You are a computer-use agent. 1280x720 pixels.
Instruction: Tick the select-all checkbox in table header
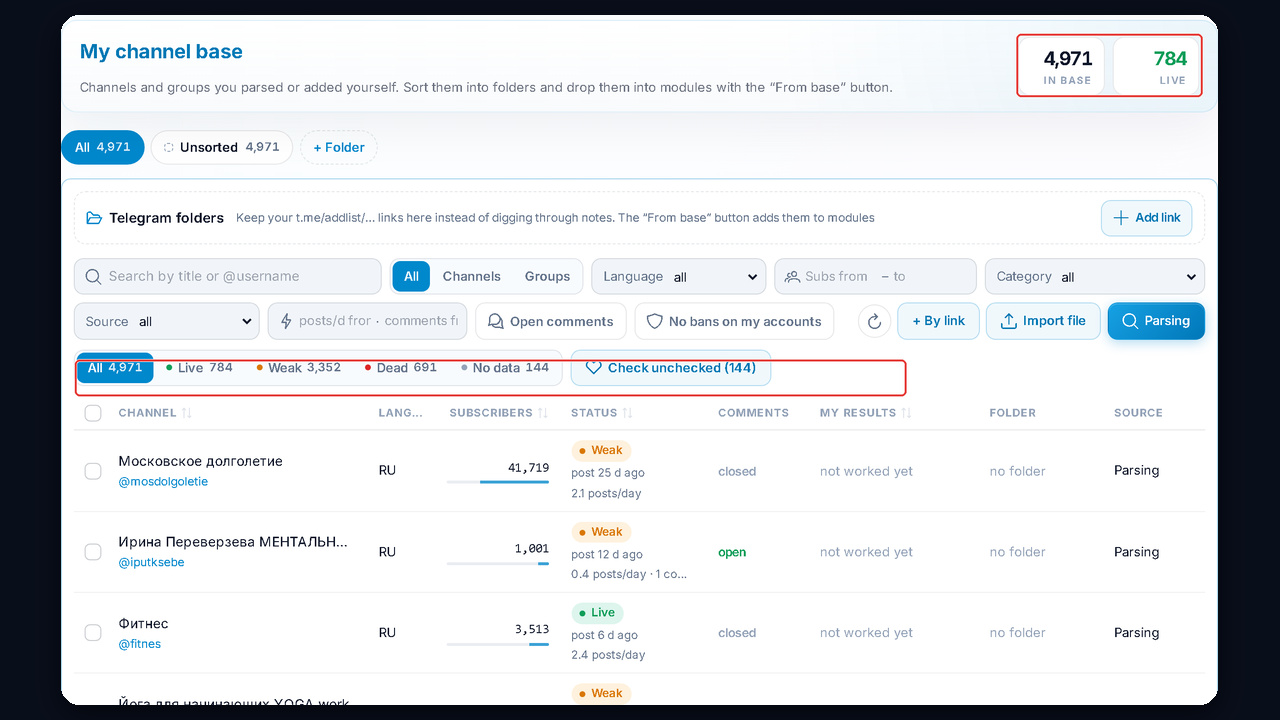(93, 413)
